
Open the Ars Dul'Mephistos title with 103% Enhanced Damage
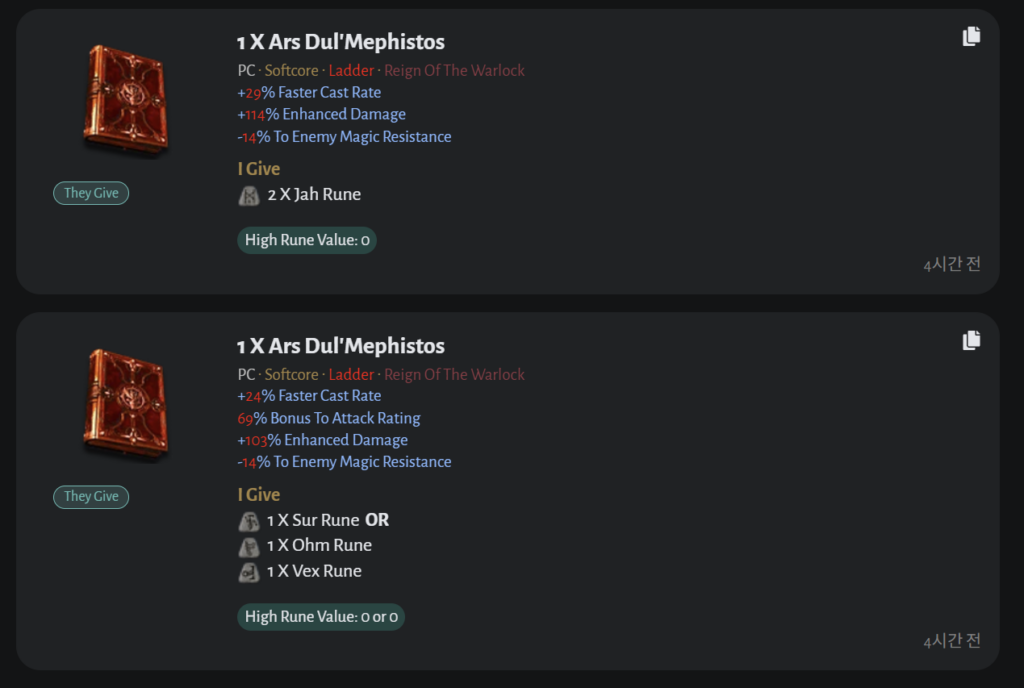(x=341, y=346)
